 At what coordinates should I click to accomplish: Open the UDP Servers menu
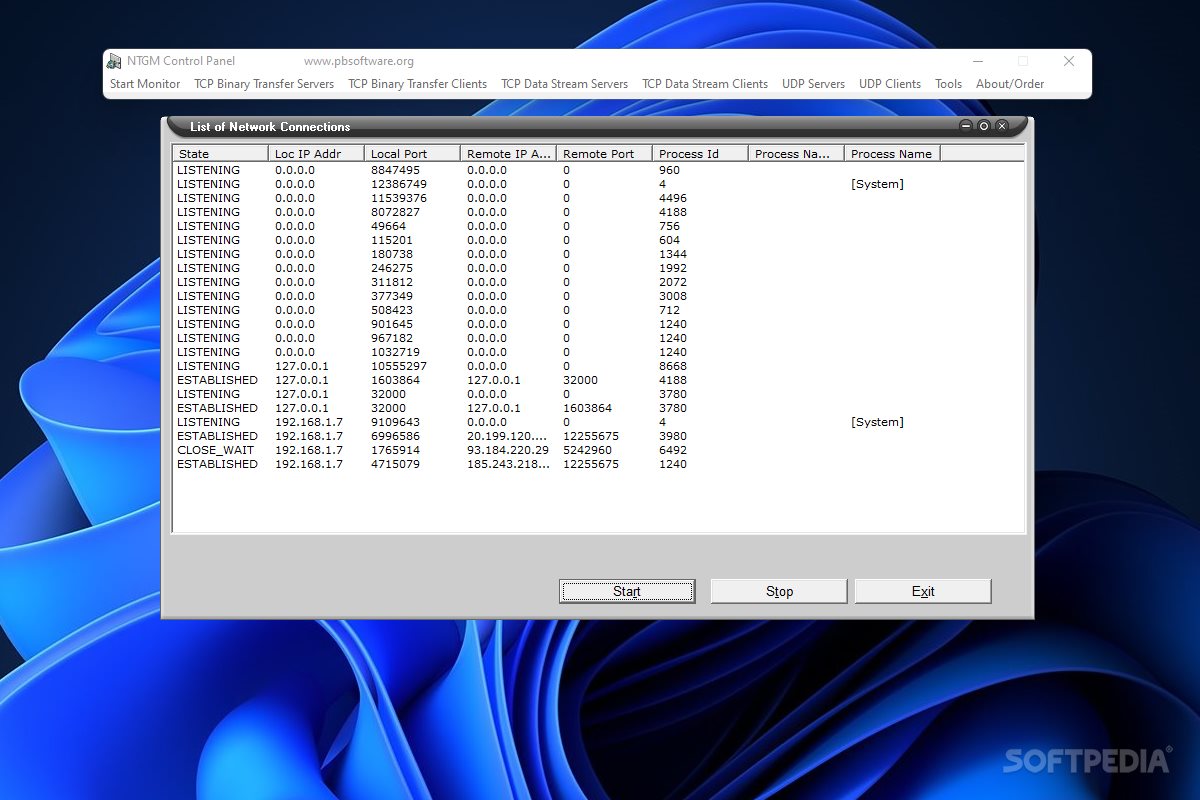tap(813, 84)
